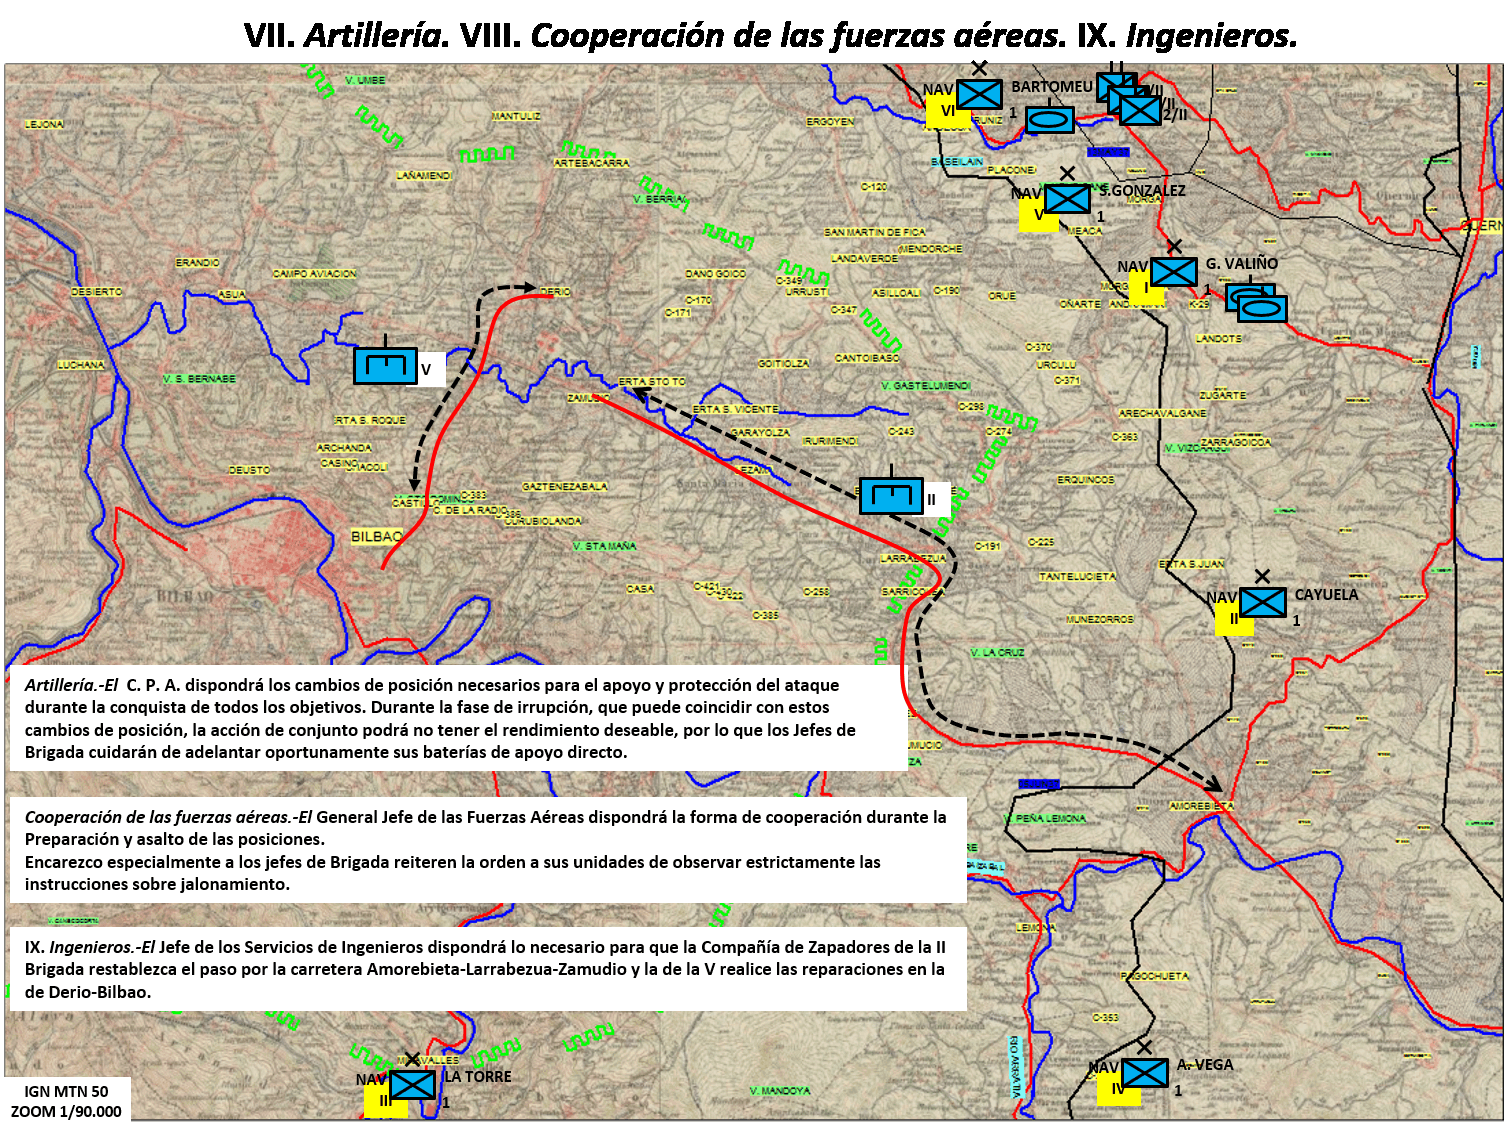Click the CAMPO AVIACION label
The image size is (1504, 1132).
click(314, 274)
